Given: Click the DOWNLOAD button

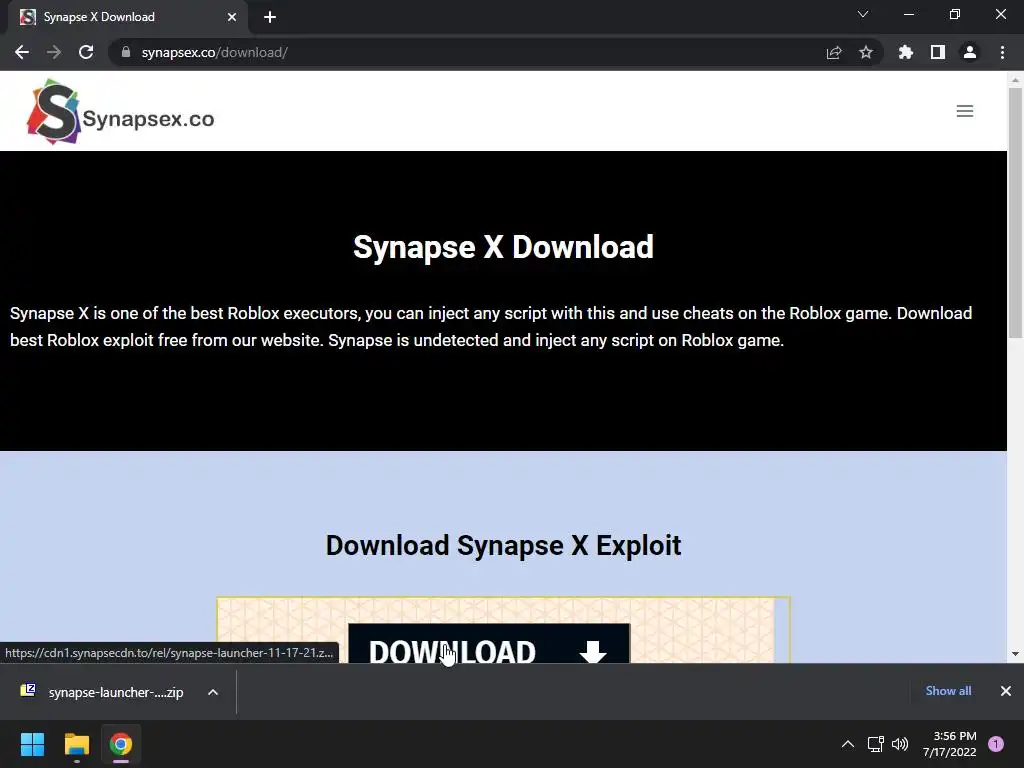Looking at the screenshot, I should pos(488,644).
